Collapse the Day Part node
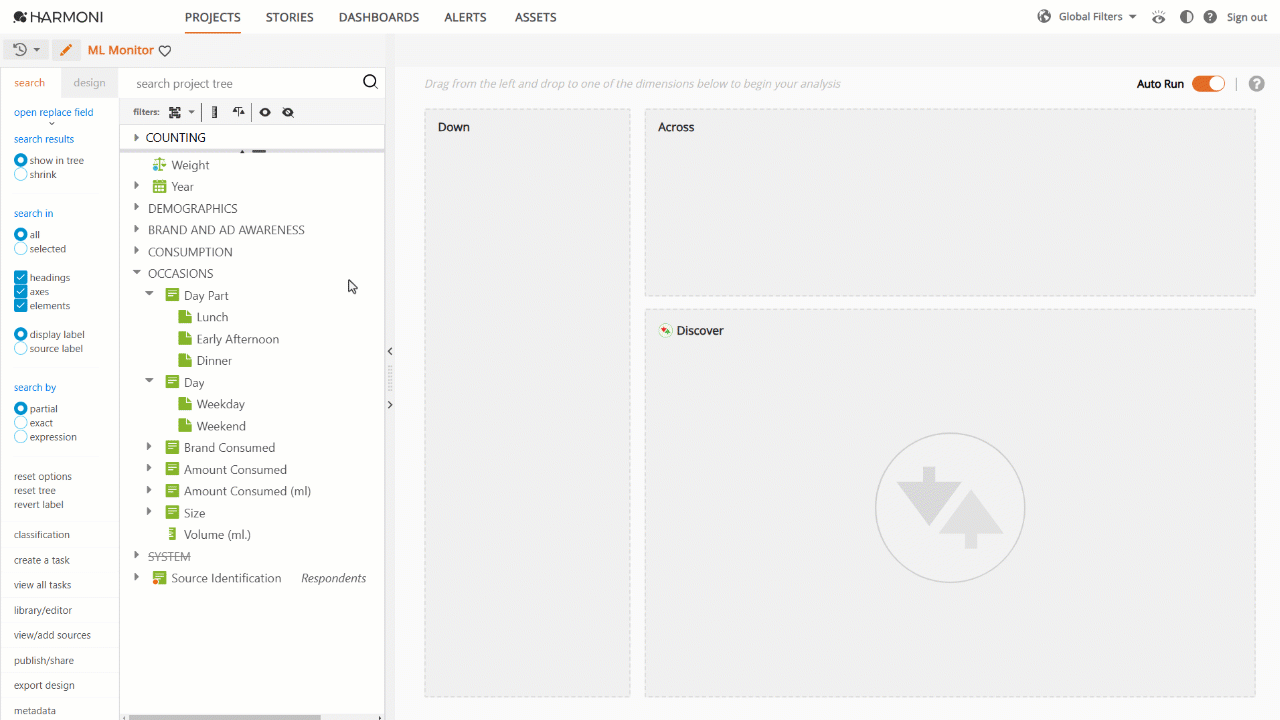 149,294
